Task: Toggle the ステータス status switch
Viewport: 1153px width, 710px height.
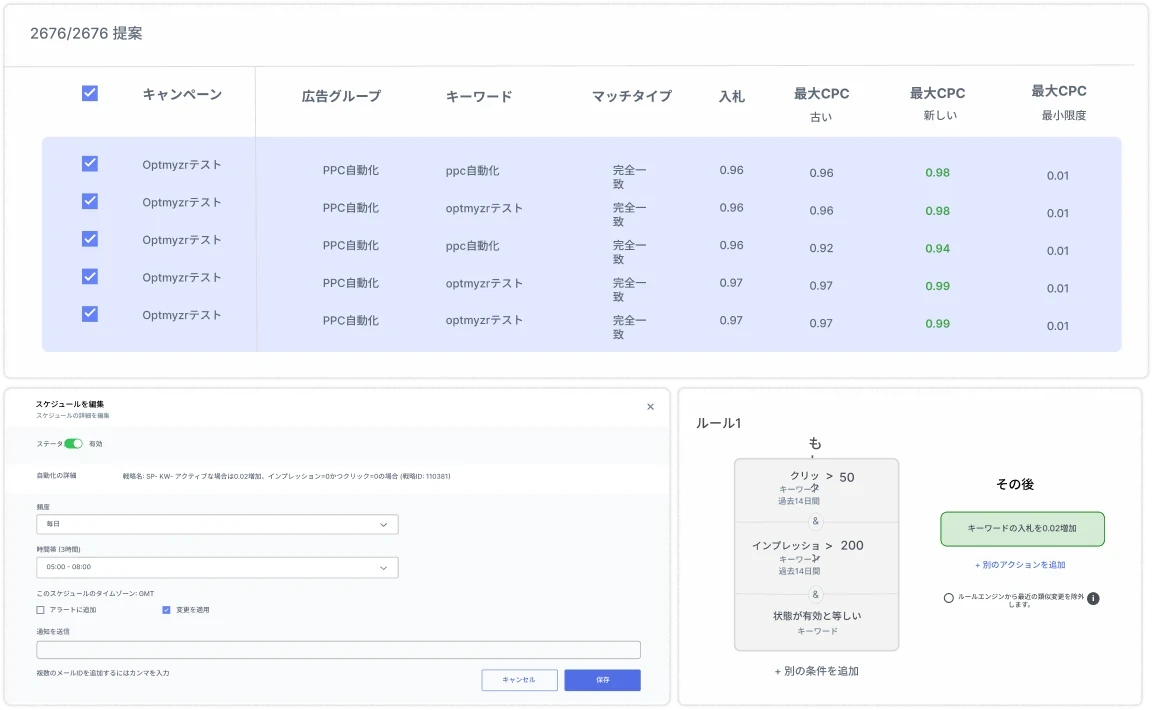Action: coord(74,443)
